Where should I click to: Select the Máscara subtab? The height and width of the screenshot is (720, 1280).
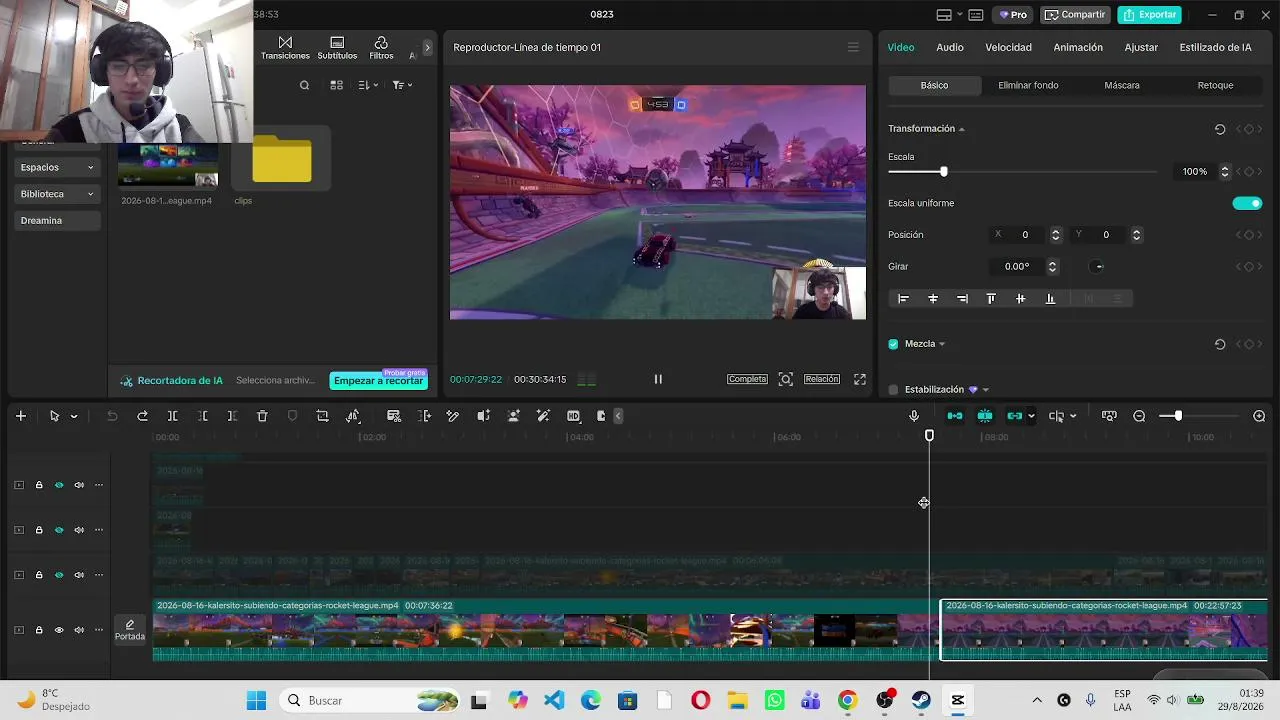pyautogui.click(x=1122, y=85)
